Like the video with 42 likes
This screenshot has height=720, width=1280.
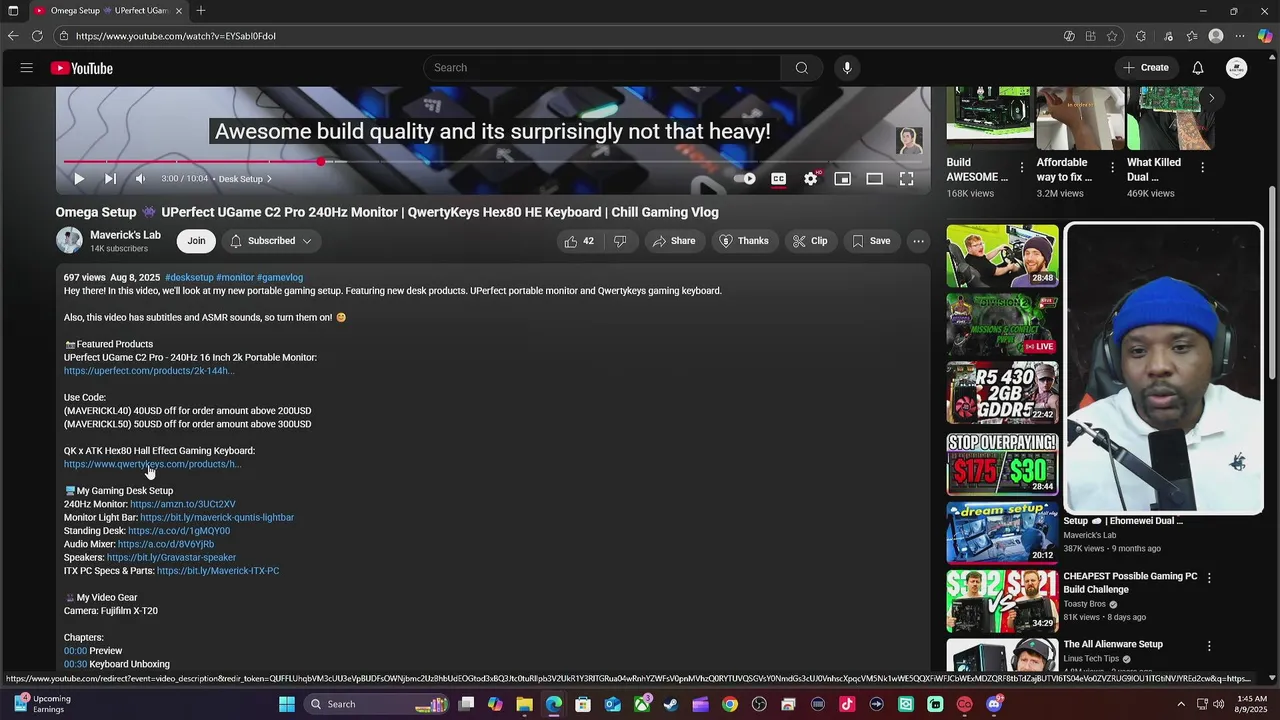[579, 241]
